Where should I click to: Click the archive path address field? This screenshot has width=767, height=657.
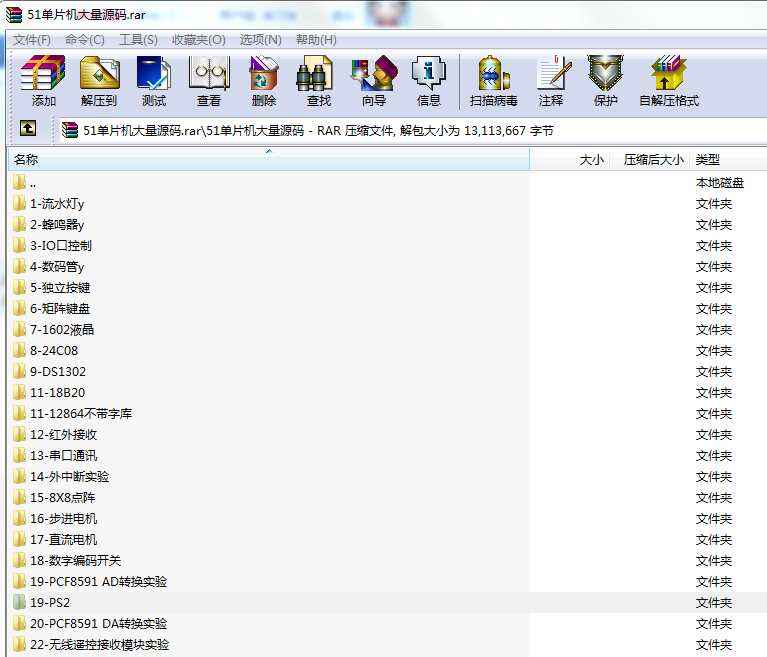[x=413, y=131]
